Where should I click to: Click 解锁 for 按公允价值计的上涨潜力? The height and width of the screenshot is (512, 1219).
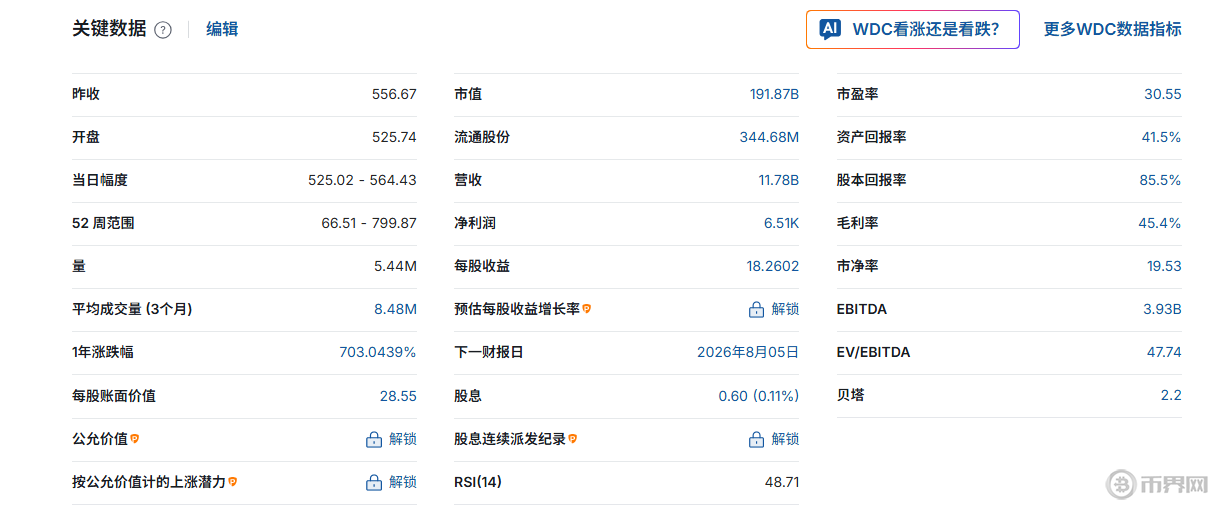pyautogui.click(x=403, y=481)
